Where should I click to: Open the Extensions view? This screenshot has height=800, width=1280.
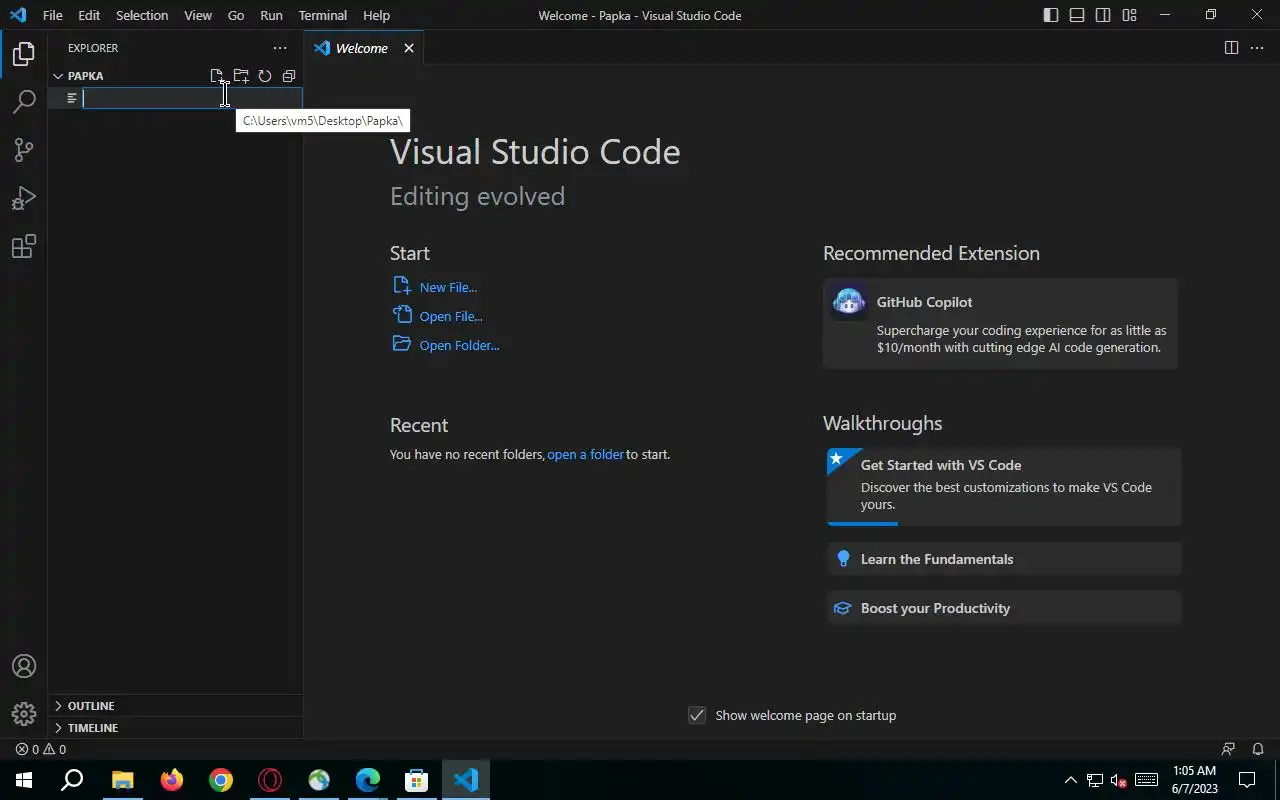coord(24,246)
